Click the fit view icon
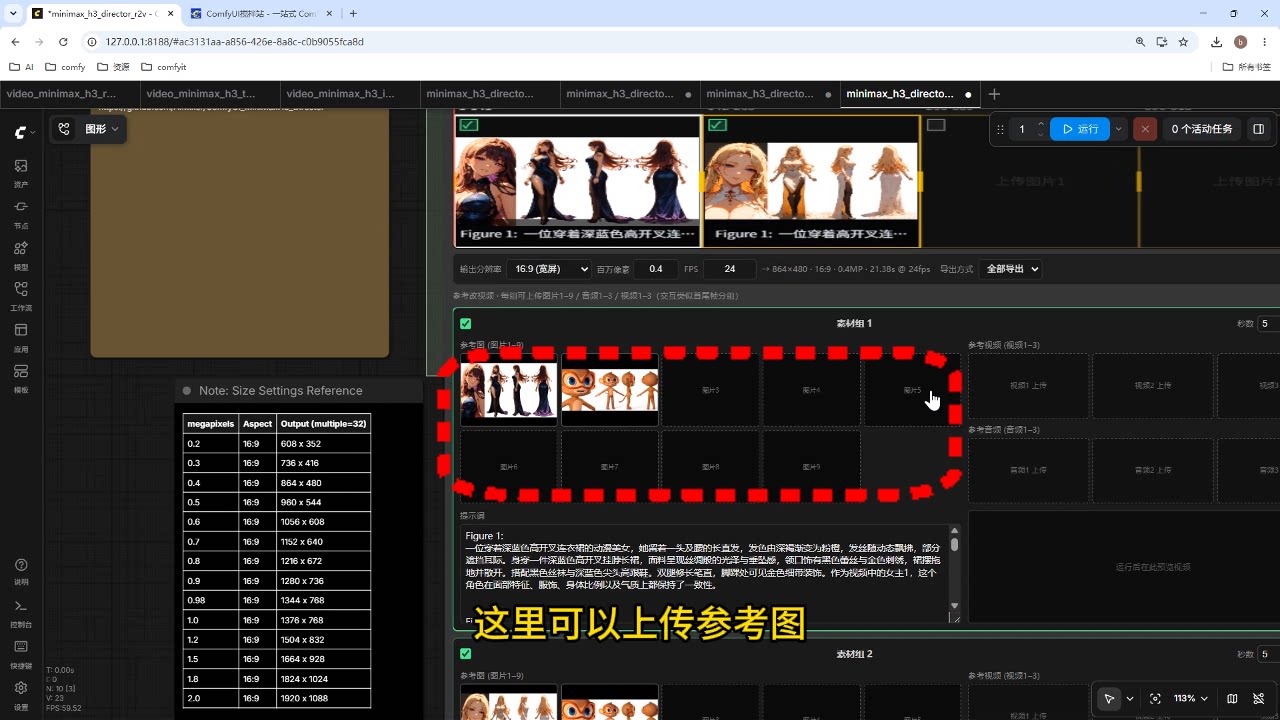Viewport: 1280px width, 720px height. (x=1156, y=698)
